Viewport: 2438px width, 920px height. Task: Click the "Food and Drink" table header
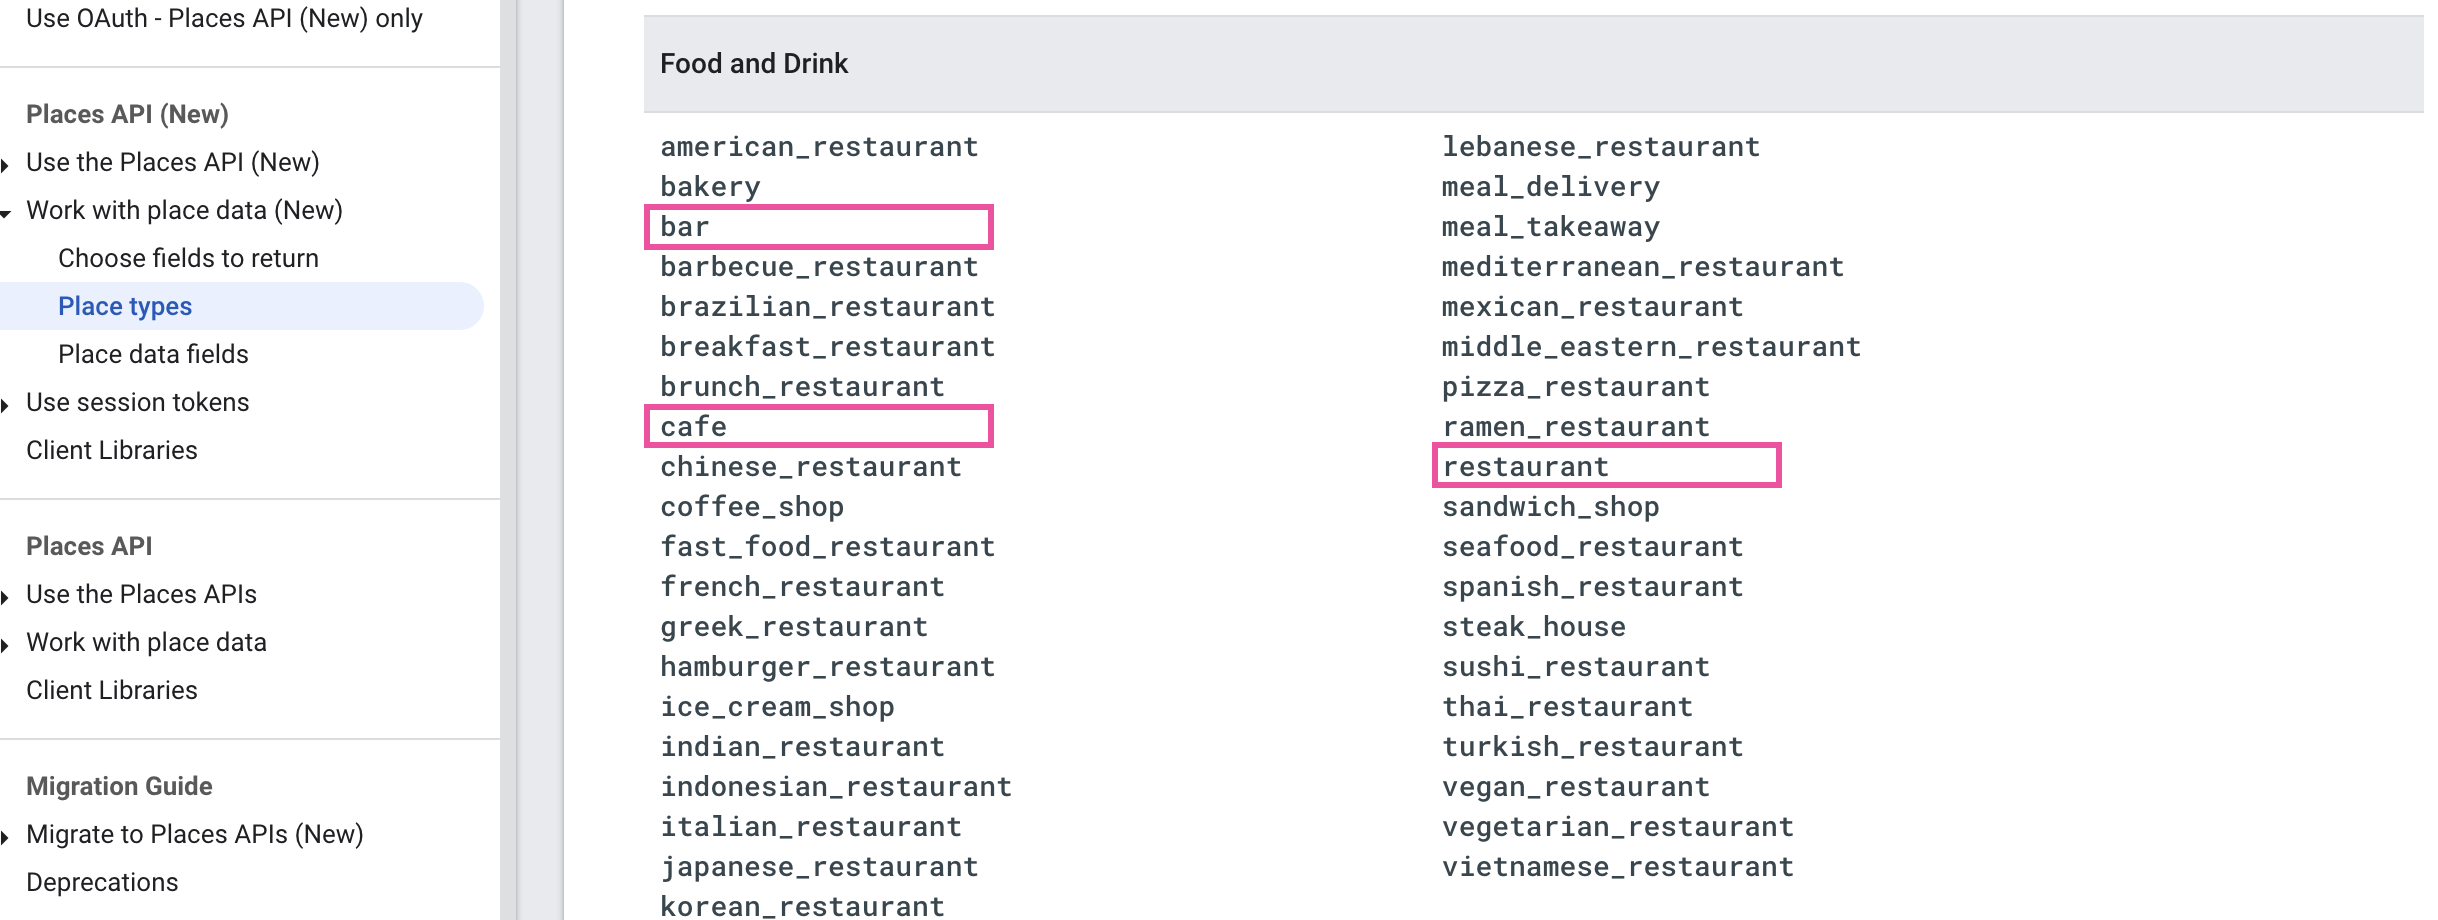754,62
